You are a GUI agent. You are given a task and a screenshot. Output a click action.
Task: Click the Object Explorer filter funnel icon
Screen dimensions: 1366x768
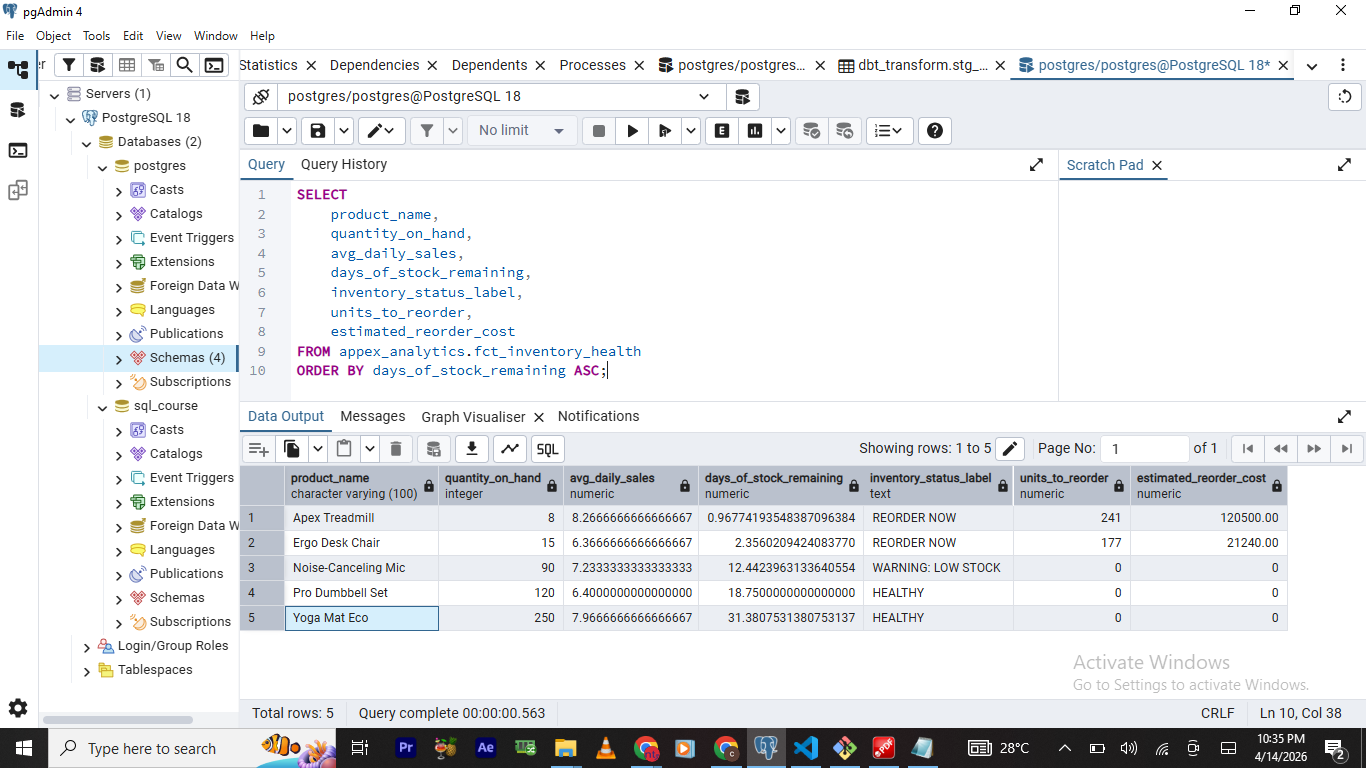click(68, 65)
